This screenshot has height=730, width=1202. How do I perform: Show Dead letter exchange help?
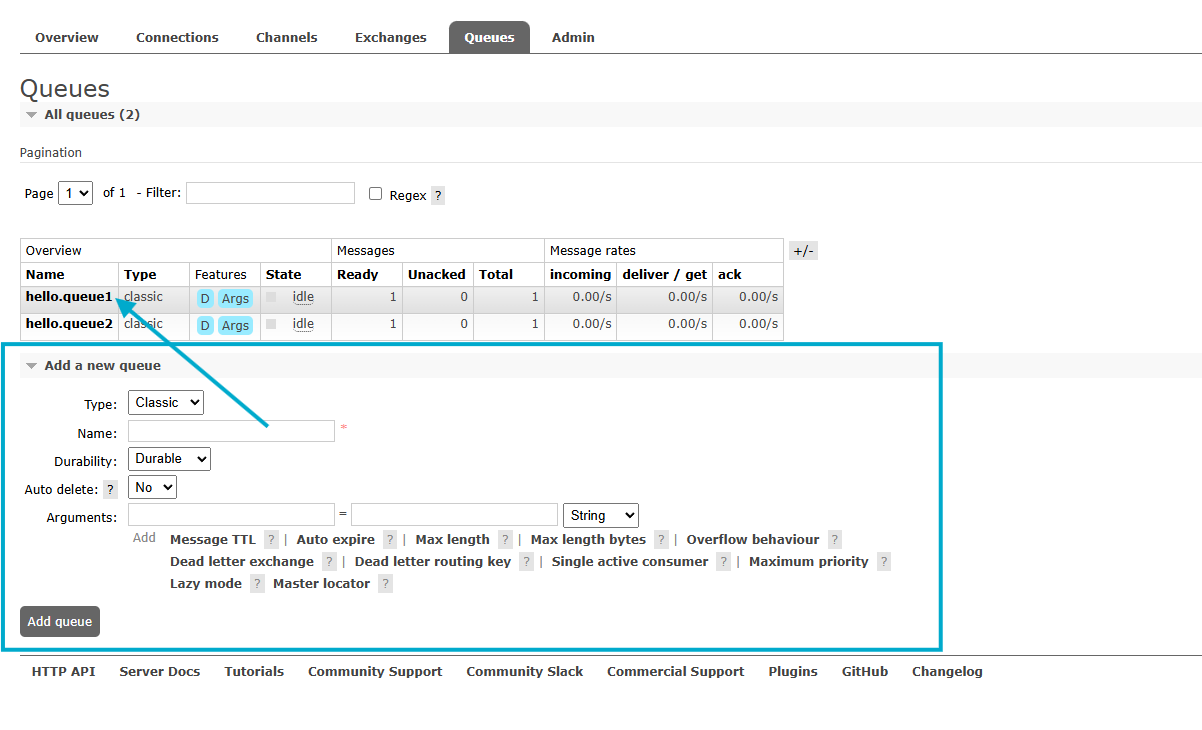pos(329,562)
